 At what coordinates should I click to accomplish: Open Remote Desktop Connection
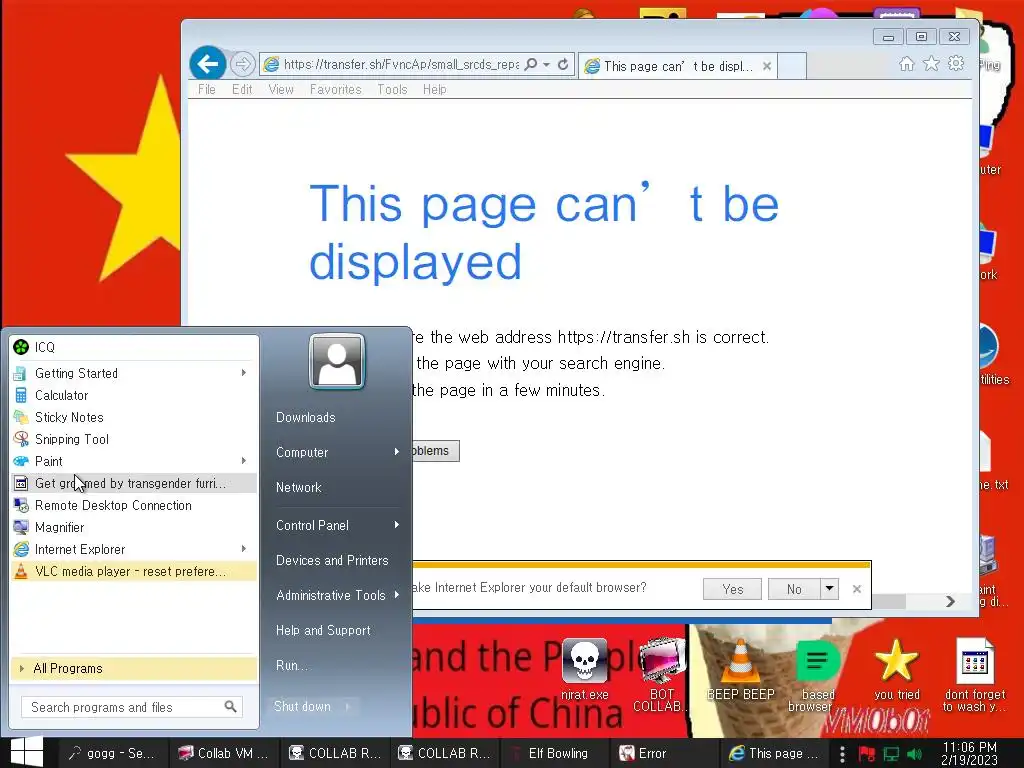click(134, 505)
